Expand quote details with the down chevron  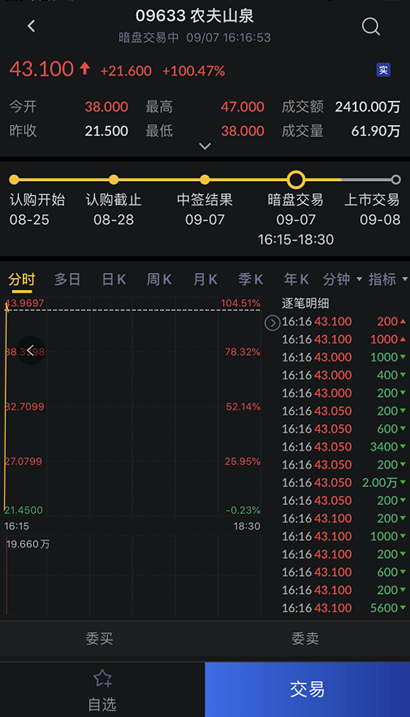pyautogui.click(x=205, y=146)
